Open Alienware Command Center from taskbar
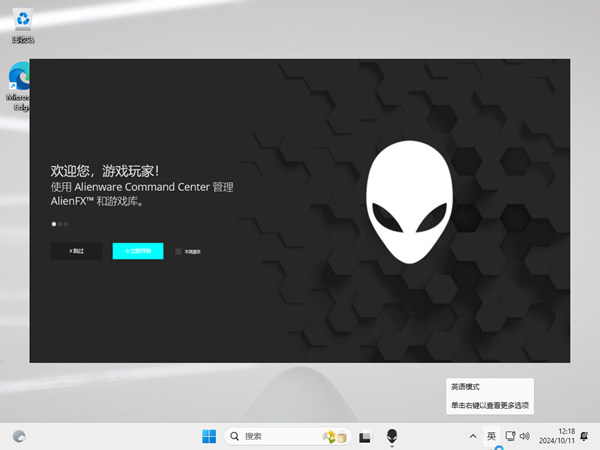Image resolution: width=600 pixels, height=450 pixels. pos(392,436)
